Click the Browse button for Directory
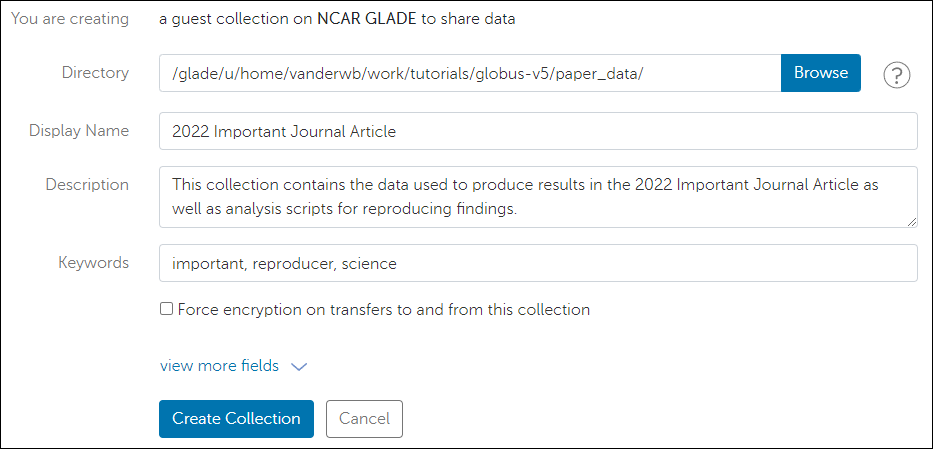This screenshot has height=449, width=933. [x=820, y=73]
